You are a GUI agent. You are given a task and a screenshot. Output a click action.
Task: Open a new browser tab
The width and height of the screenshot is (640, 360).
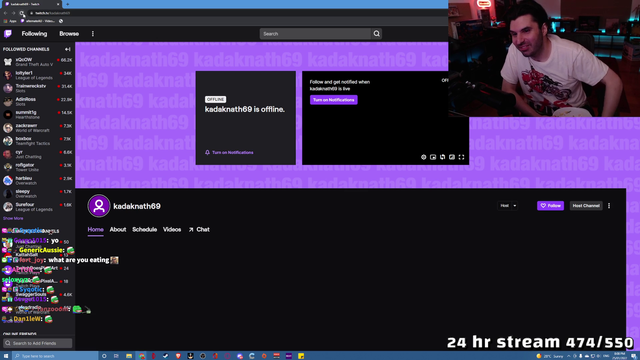point(67,4)
